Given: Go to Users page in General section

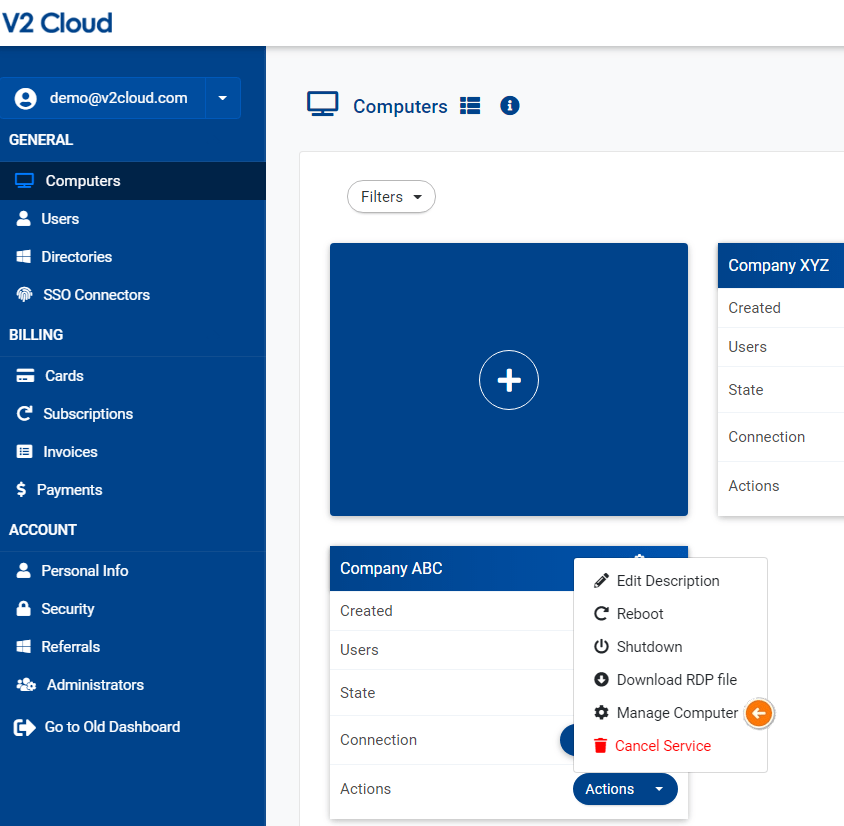Looking at the screenshot, I should coord(133,218).
